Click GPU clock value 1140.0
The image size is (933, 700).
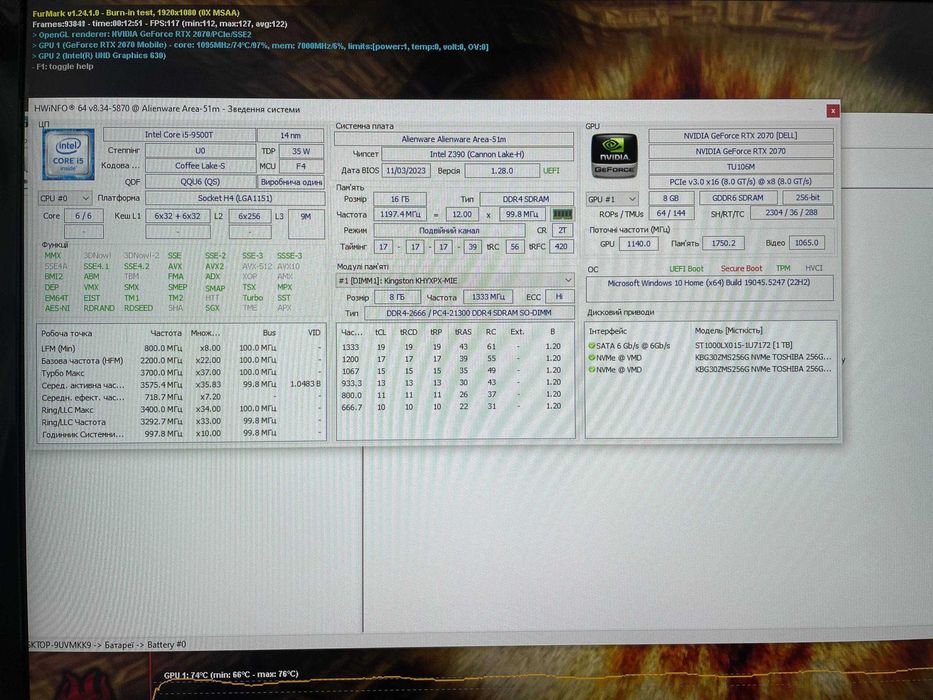638,244
